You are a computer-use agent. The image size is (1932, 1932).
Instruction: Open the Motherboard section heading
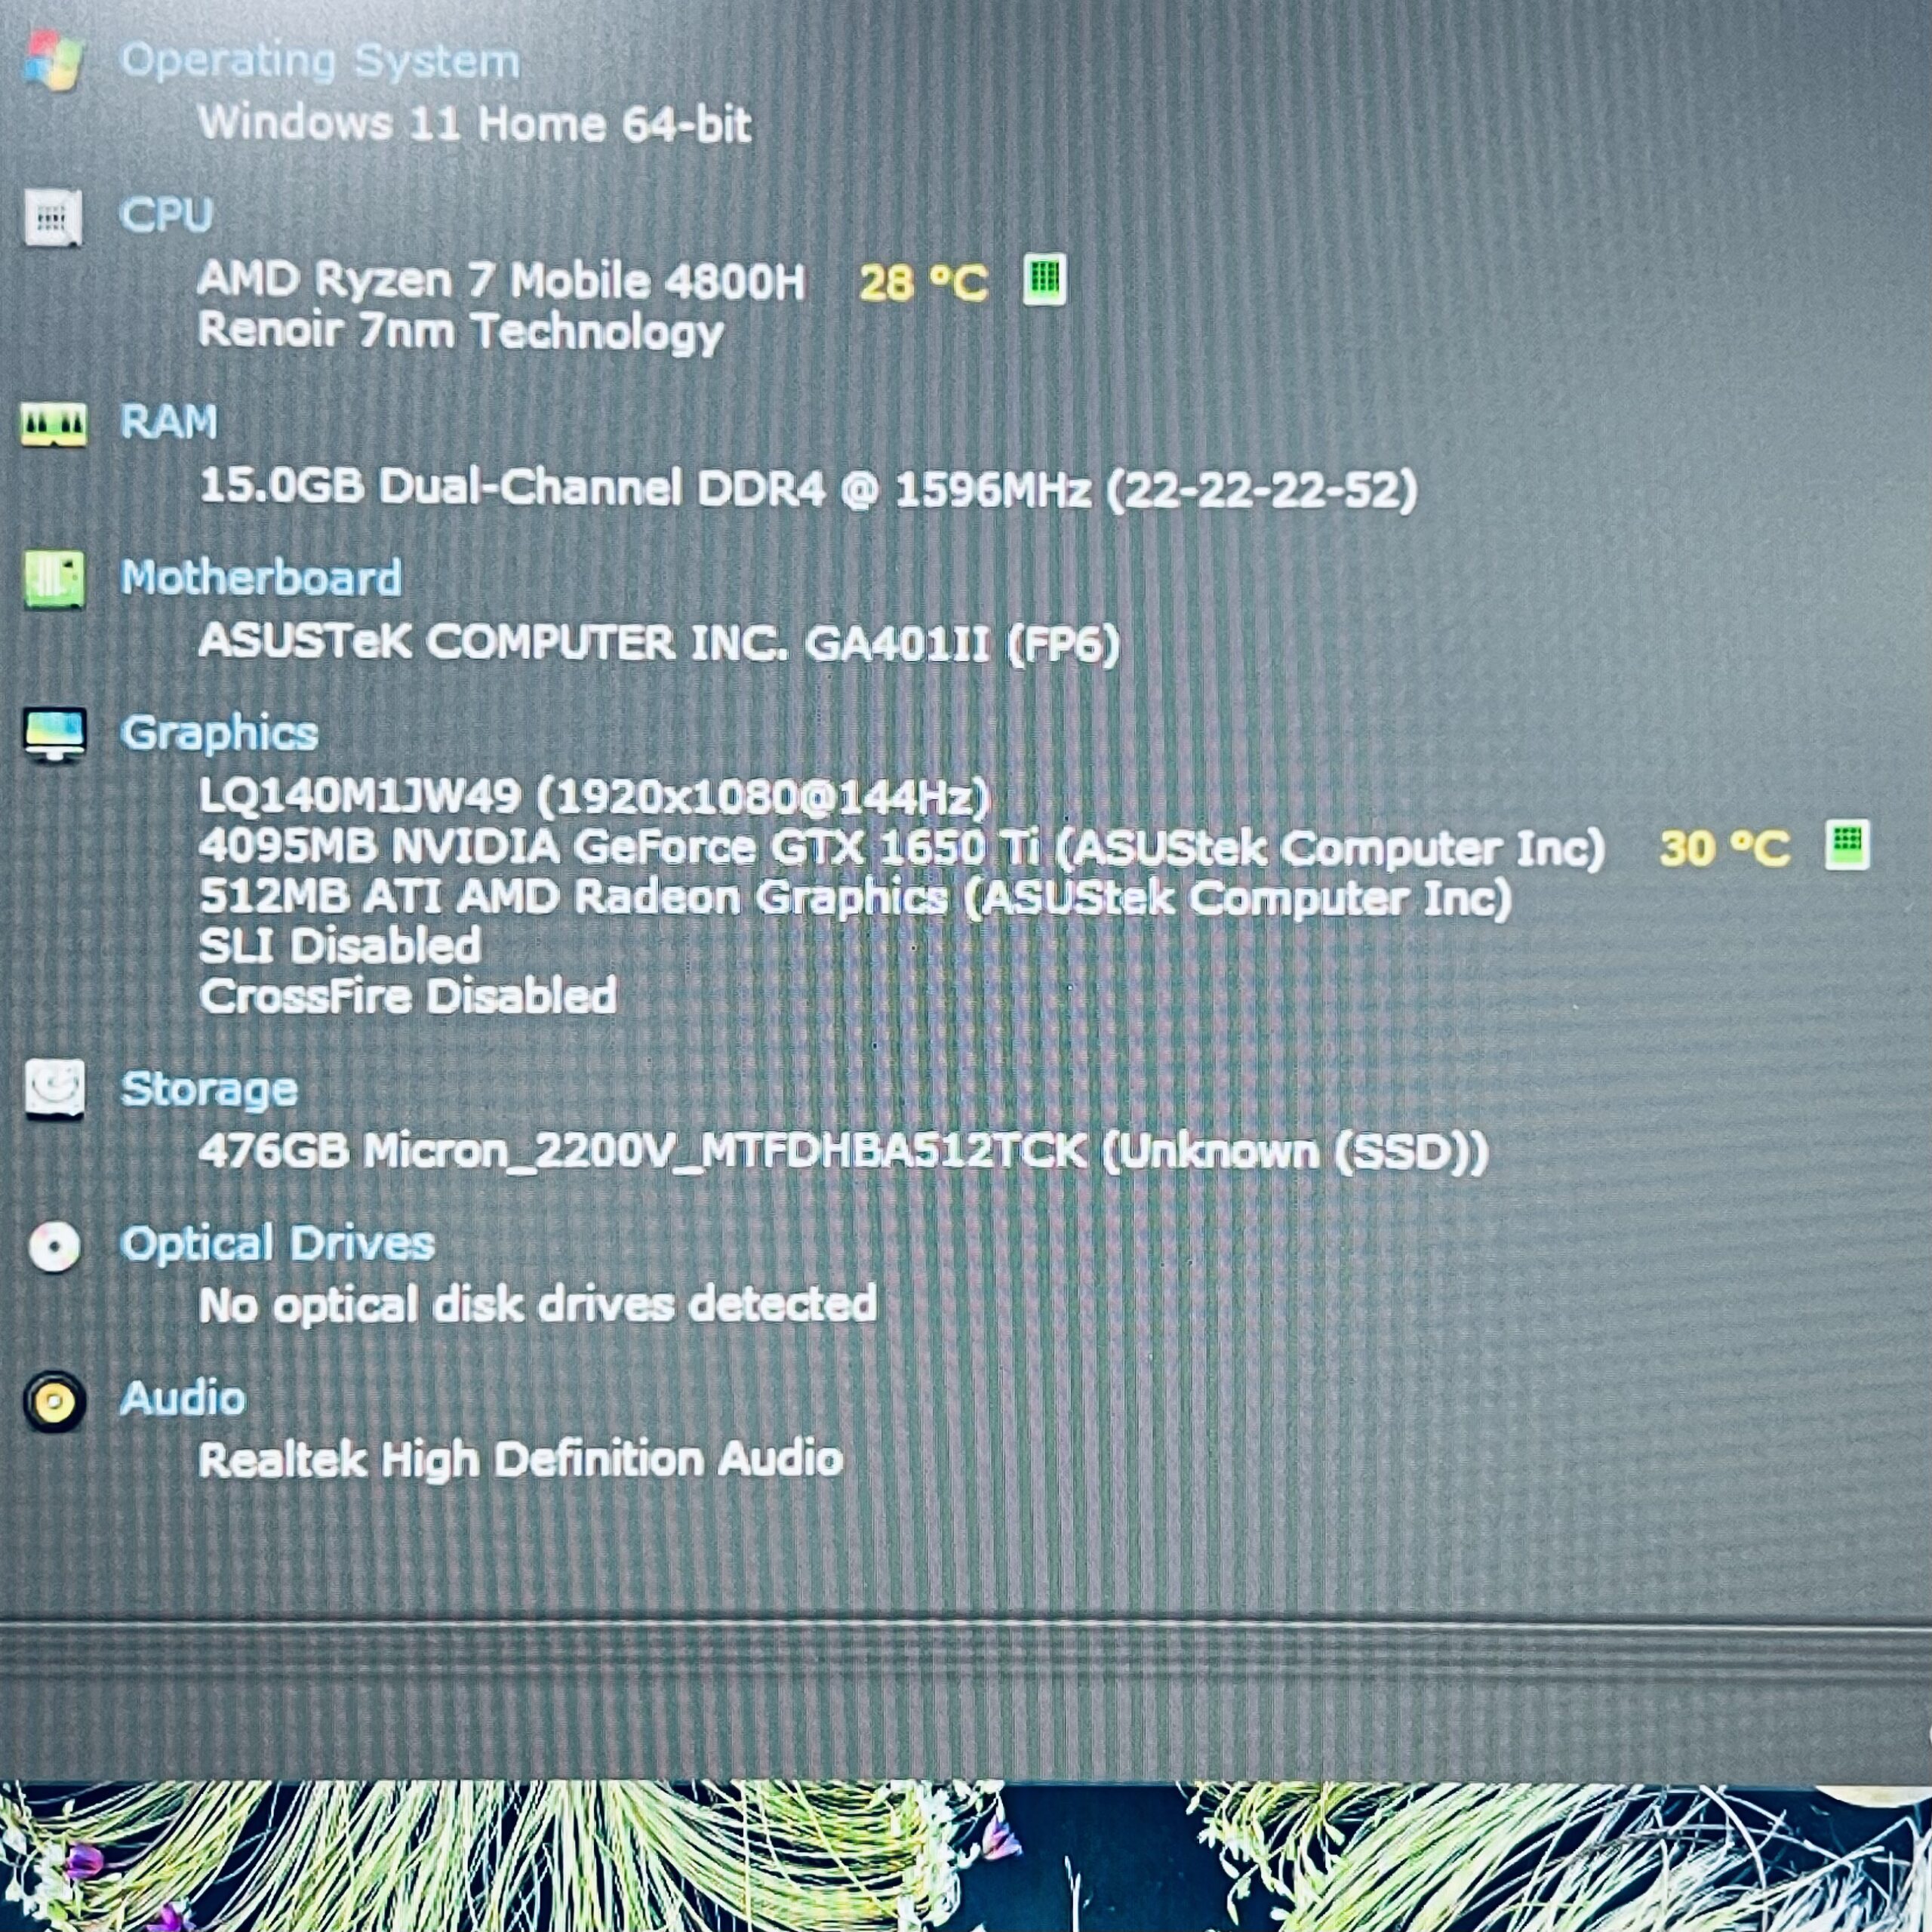tap(261, 578)
